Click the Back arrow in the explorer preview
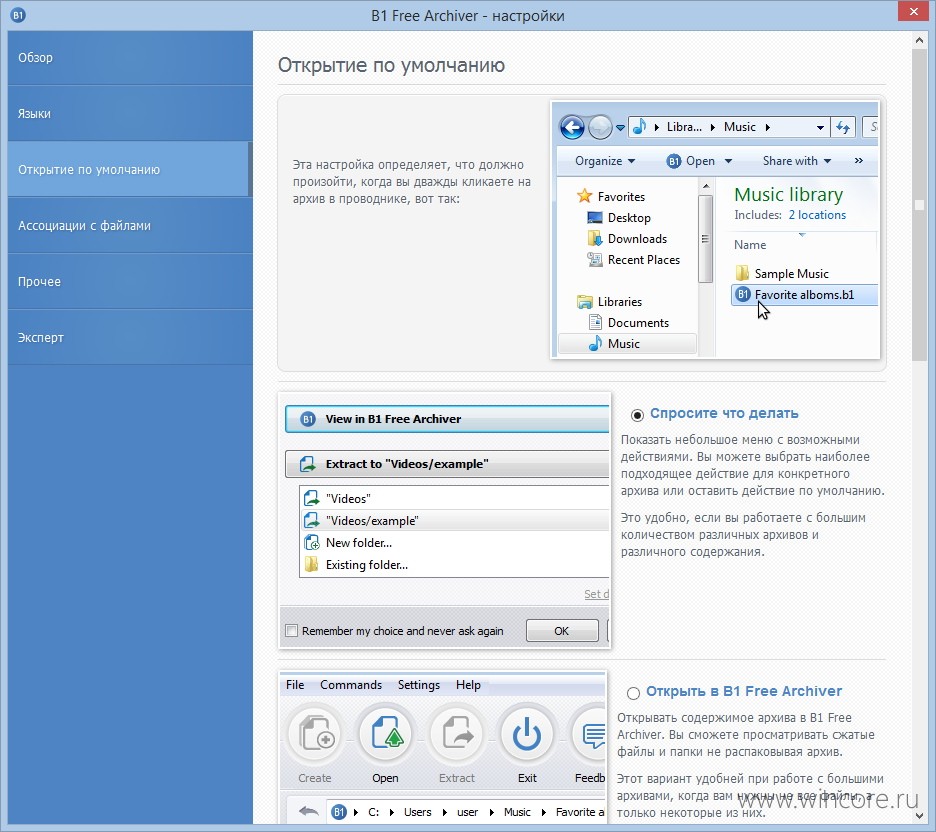 [x=572, y=127]
